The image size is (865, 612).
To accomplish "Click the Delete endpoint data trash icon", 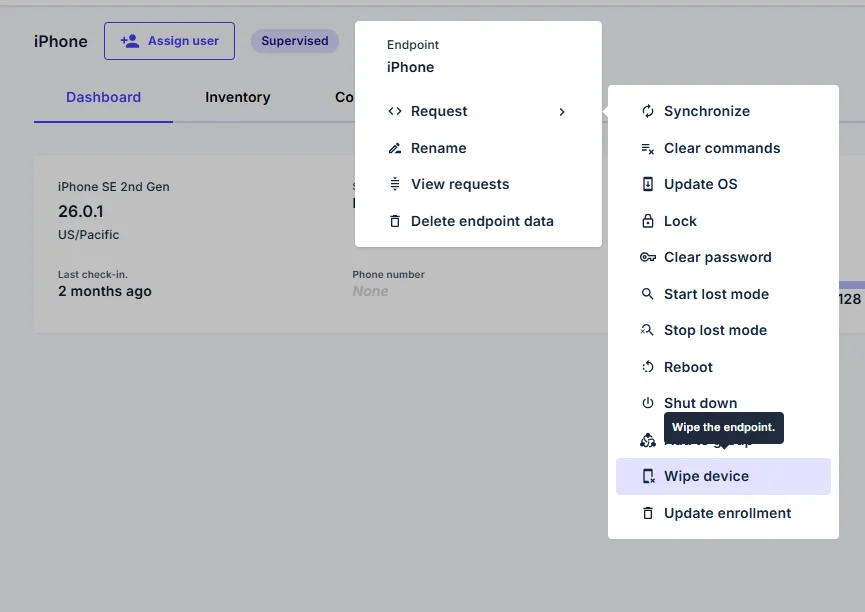I will coord(395,221).
